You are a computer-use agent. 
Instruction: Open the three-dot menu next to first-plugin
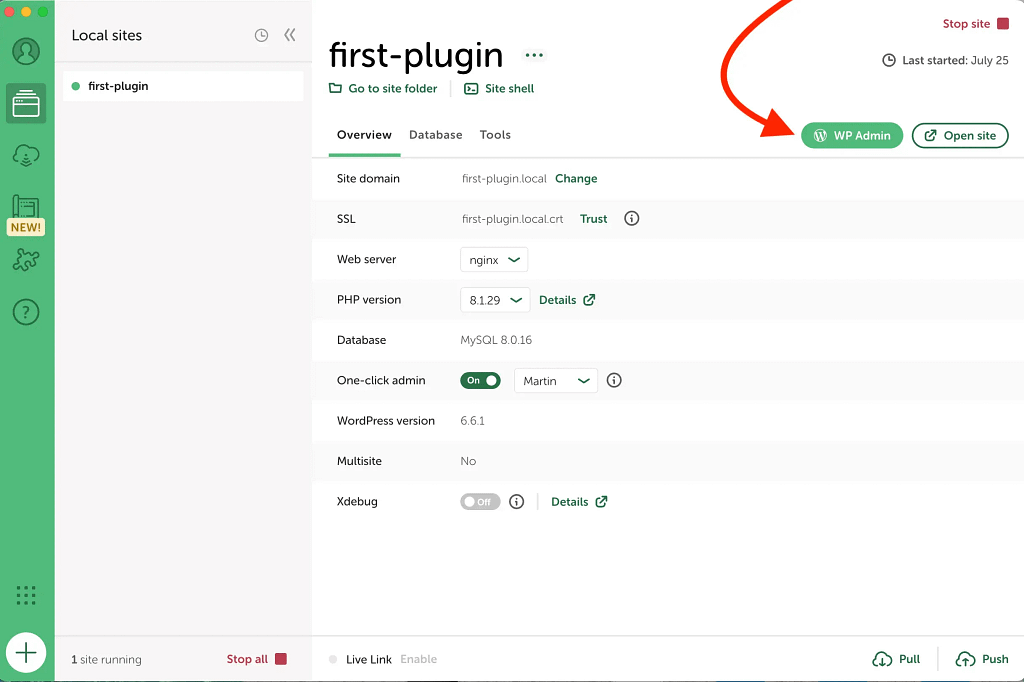(x=534, y=55)
